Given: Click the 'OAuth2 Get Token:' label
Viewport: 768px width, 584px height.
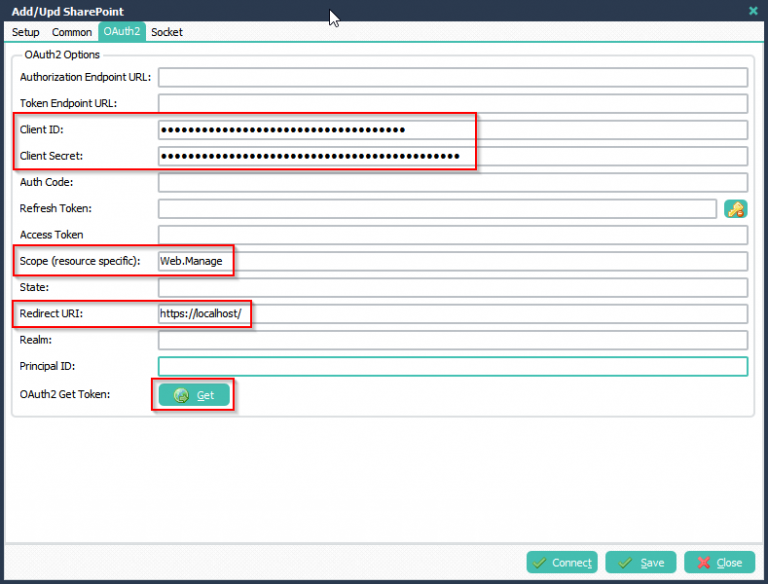Looking at the screenshot, I should pyautogui.click(x=65, y=394).
